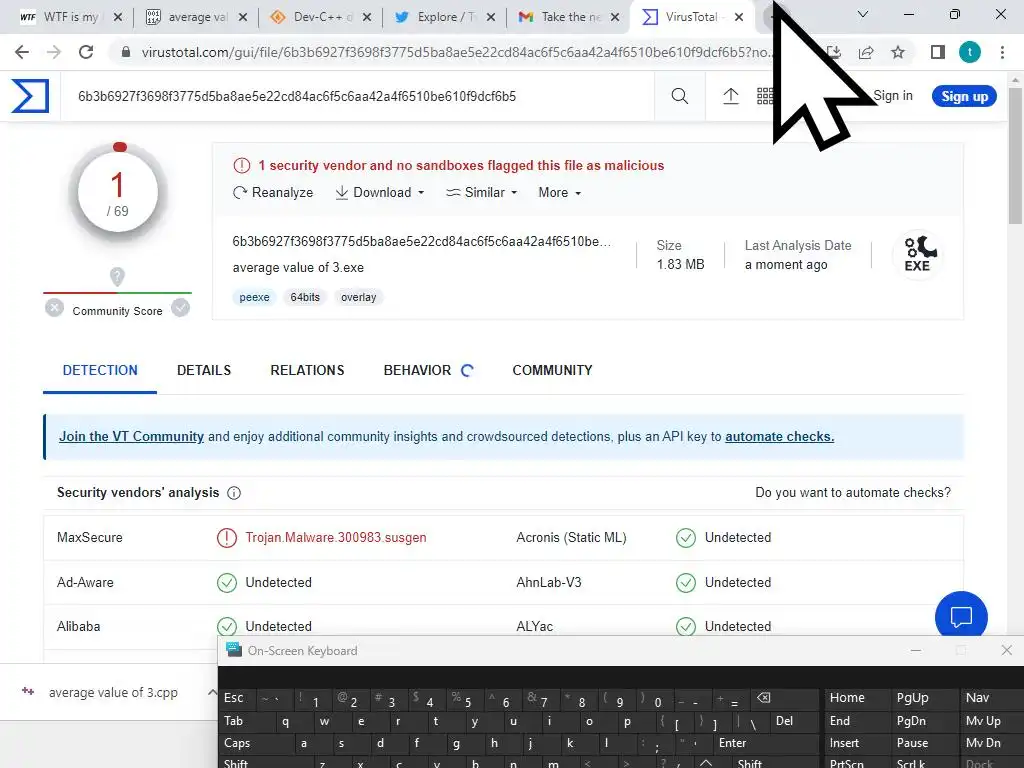Click the Security vendors' analysis info icon

pos(234,493)
